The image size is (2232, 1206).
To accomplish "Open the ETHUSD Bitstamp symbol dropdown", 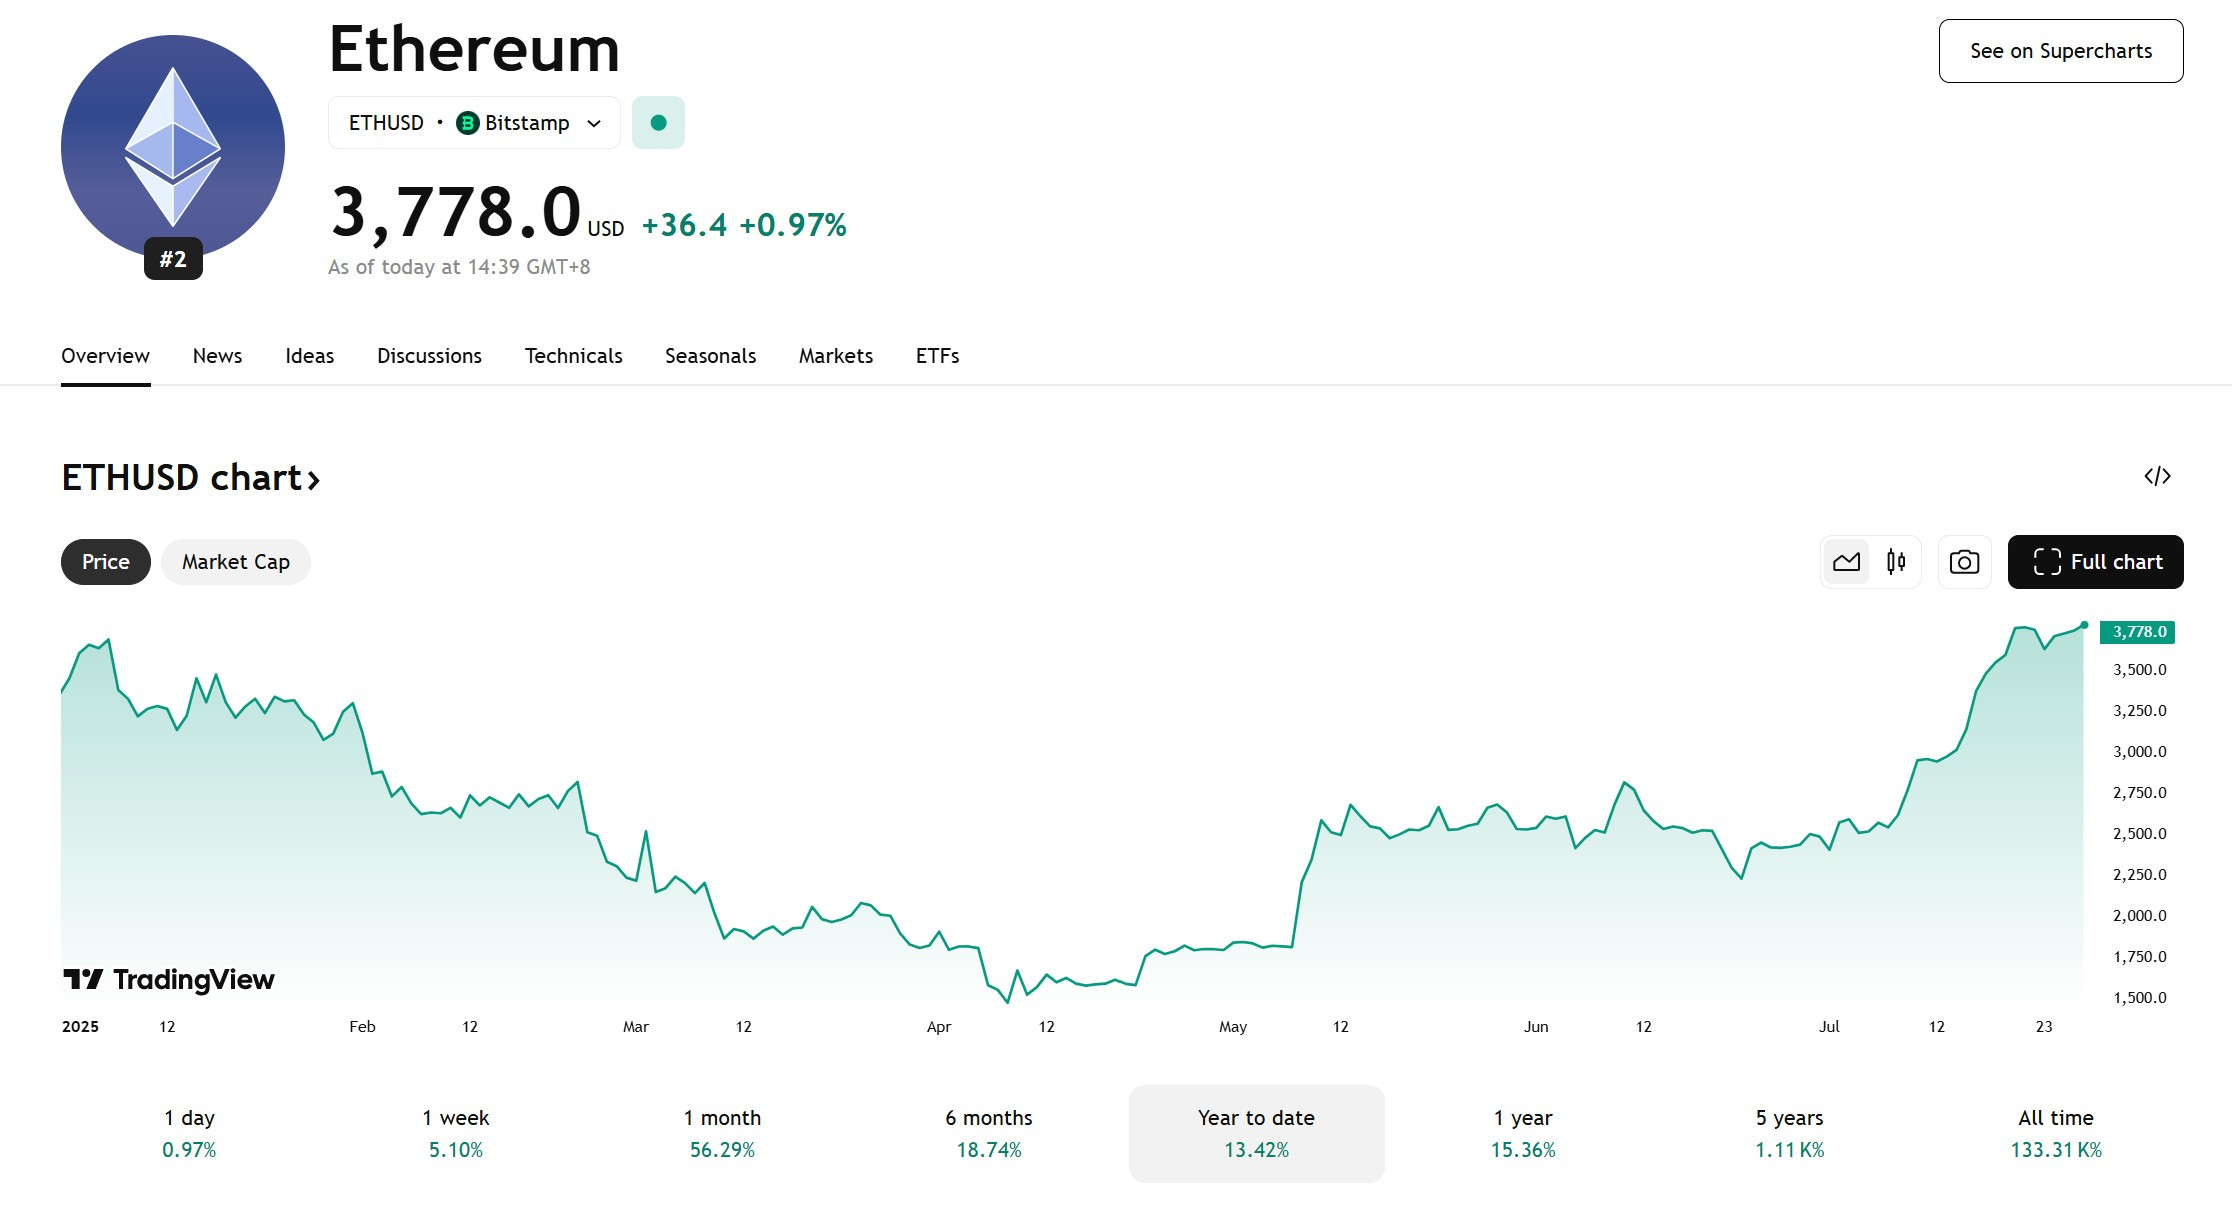I will 474,123.
